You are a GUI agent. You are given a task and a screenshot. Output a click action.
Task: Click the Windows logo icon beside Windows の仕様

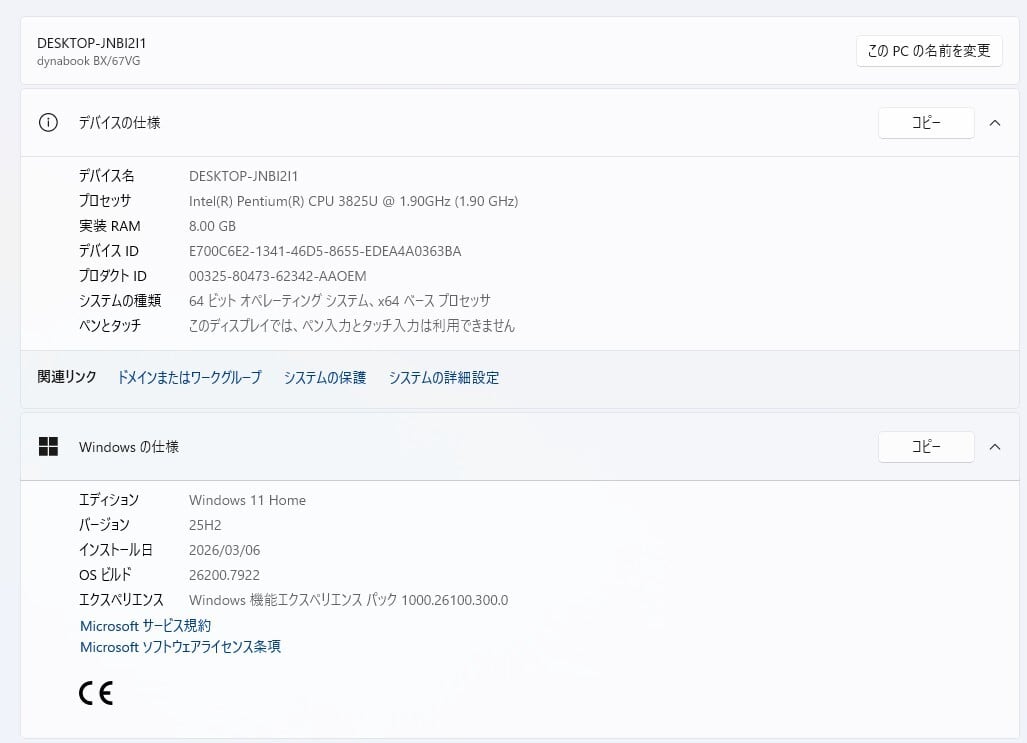[x=48, y=447]
